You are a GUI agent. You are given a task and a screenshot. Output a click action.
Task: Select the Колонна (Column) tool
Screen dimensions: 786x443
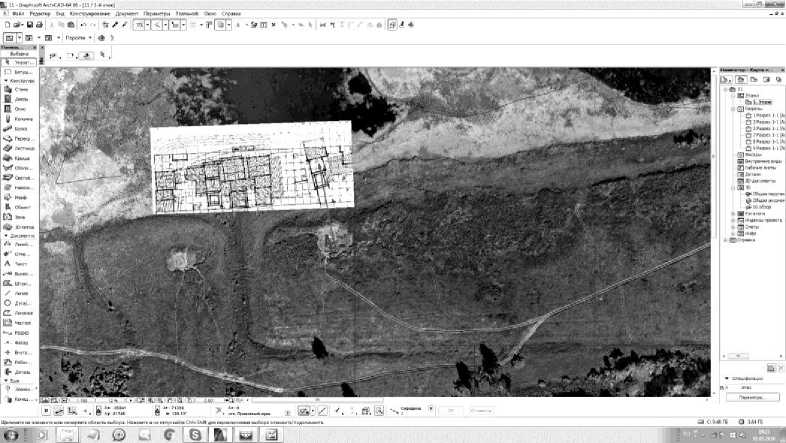click(x=19, y=119)
